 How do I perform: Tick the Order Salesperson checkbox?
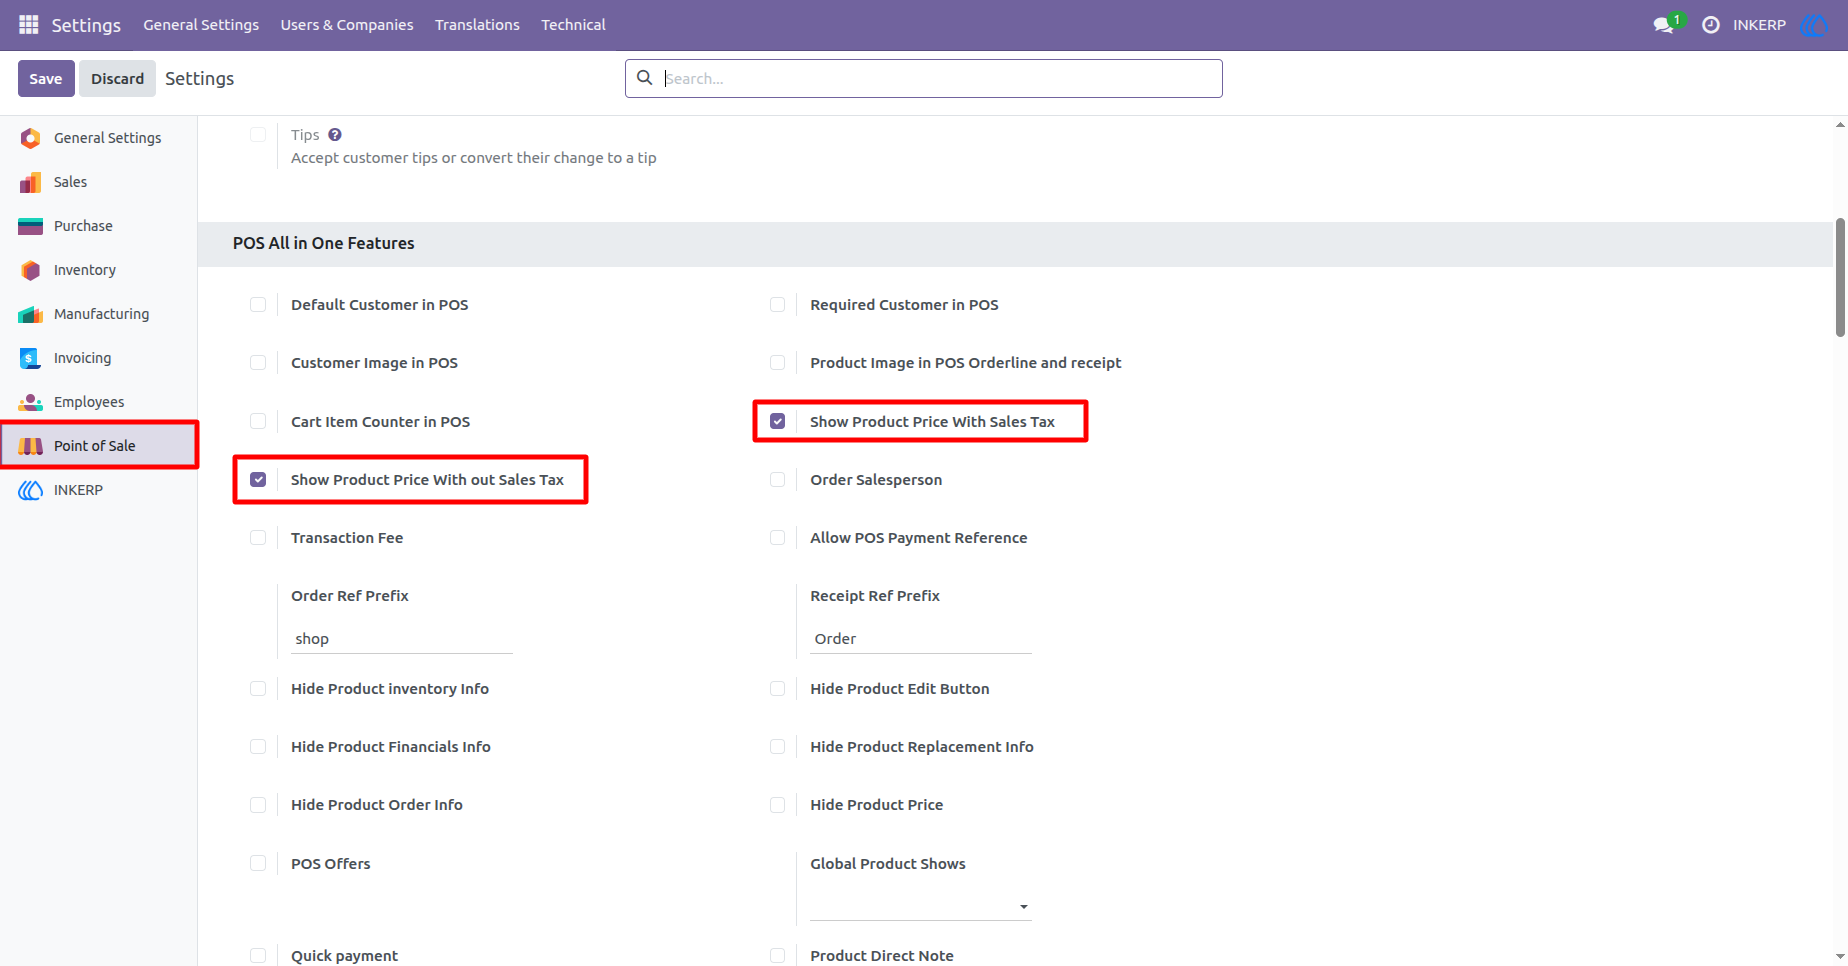tap(777, 480)
